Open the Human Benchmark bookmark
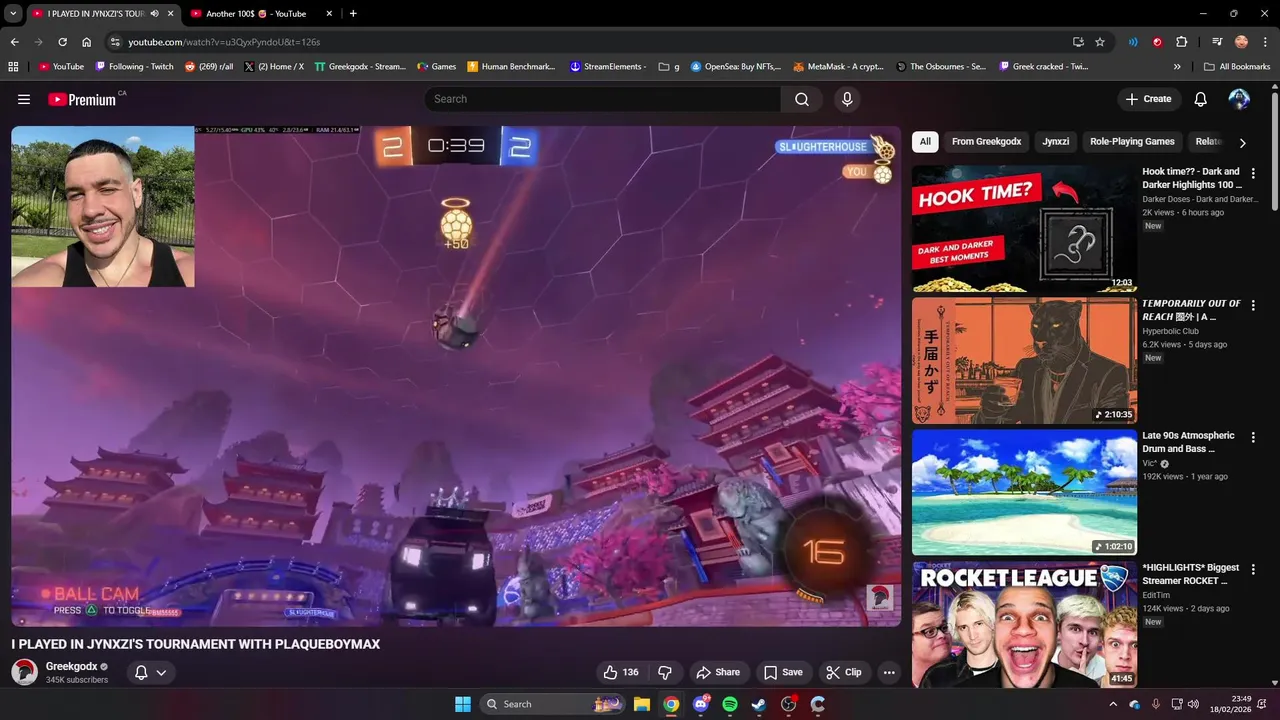The height and width of the screenshot is (720, 1280). pos(511,67)
